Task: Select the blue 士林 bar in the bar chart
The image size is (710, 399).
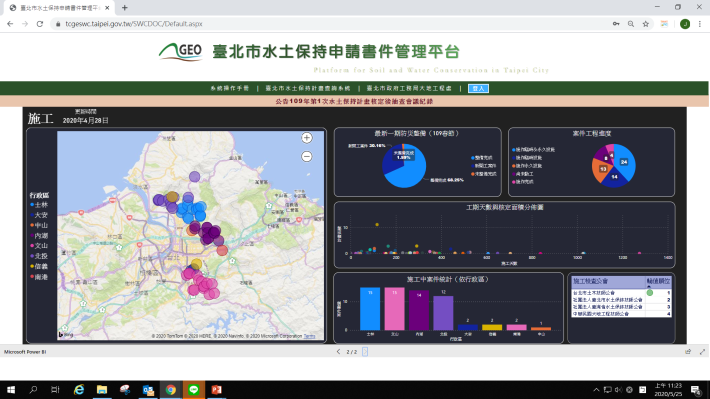Action: tap(370, 309)
